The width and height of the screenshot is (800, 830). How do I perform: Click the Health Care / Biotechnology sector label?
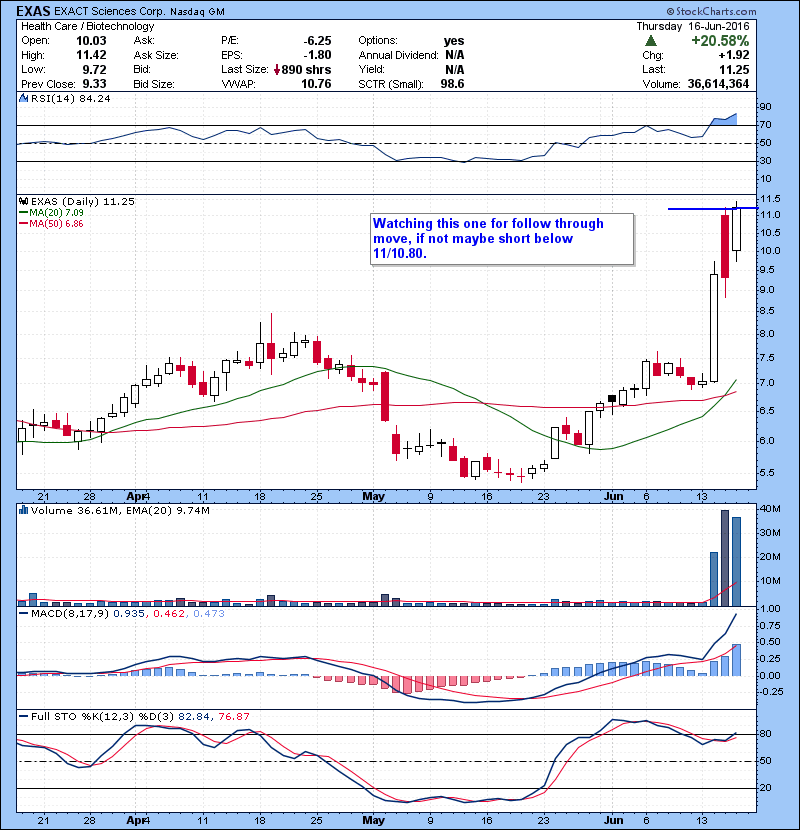tap(87, 26)
